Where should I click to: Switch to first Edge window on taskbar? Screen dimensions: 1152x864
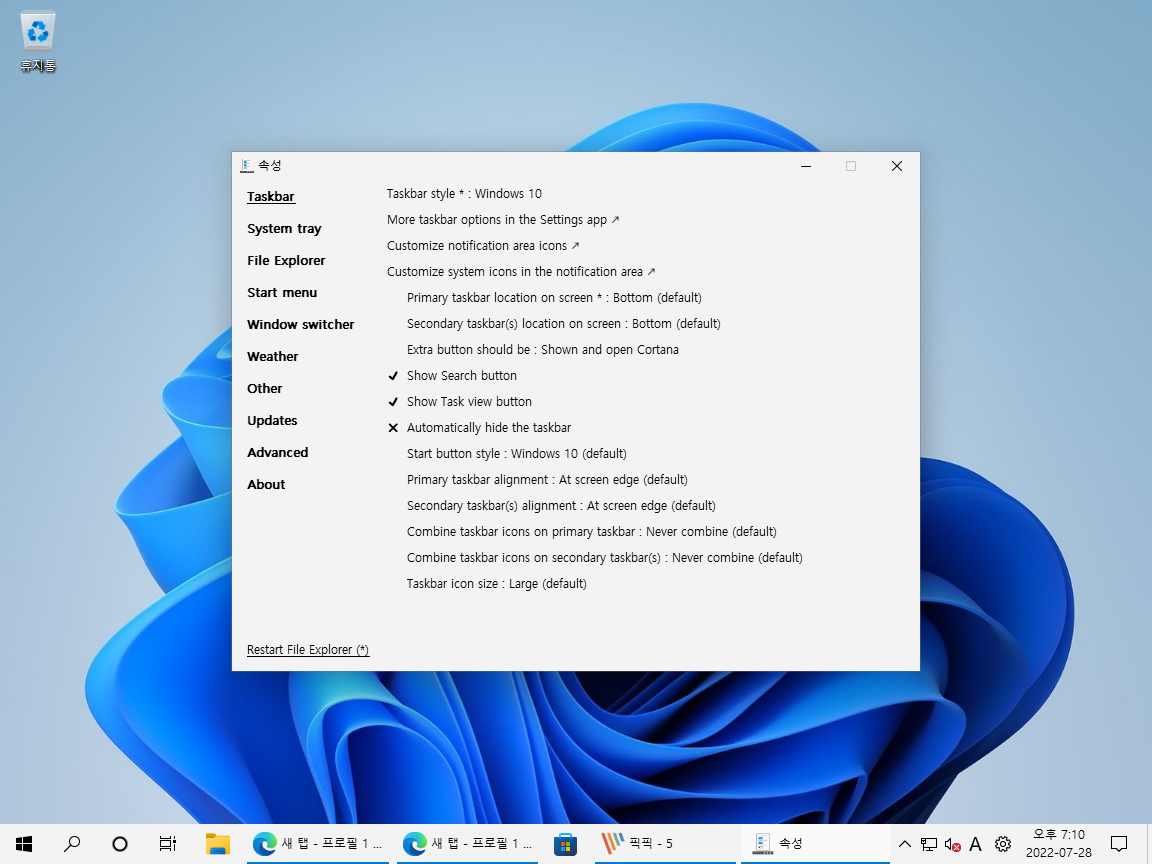click(x=317, y=844)
